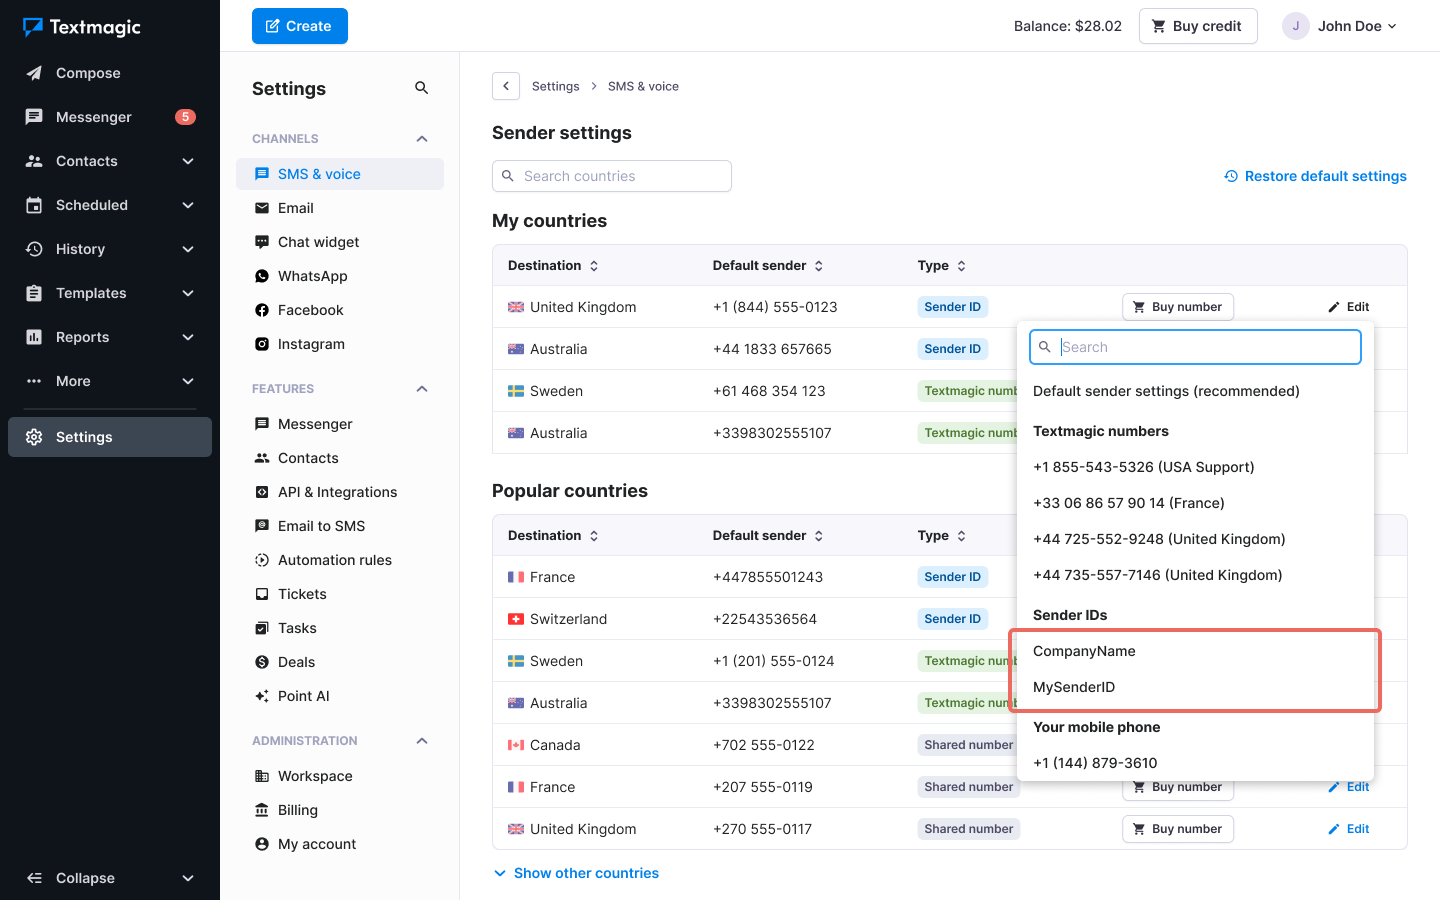
Task: Open the John Doe account dropdown
Action: [1340, 26]
